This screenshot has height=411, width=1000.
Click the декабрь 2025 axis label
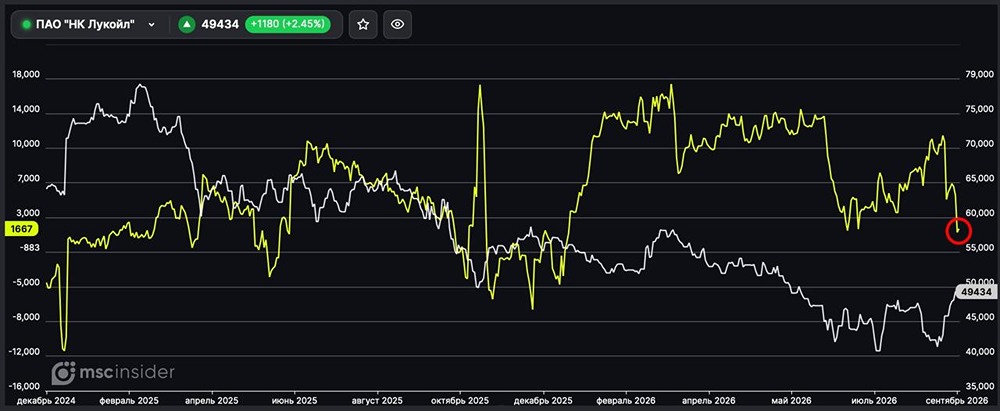pos(543,400)
